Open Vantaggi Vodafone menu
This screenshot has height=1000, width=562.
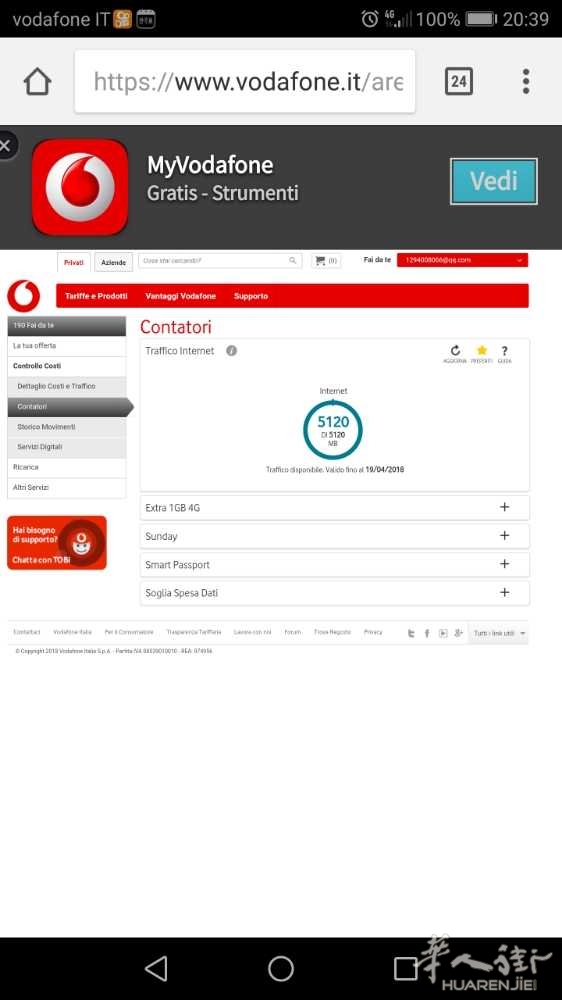[181, 296]
